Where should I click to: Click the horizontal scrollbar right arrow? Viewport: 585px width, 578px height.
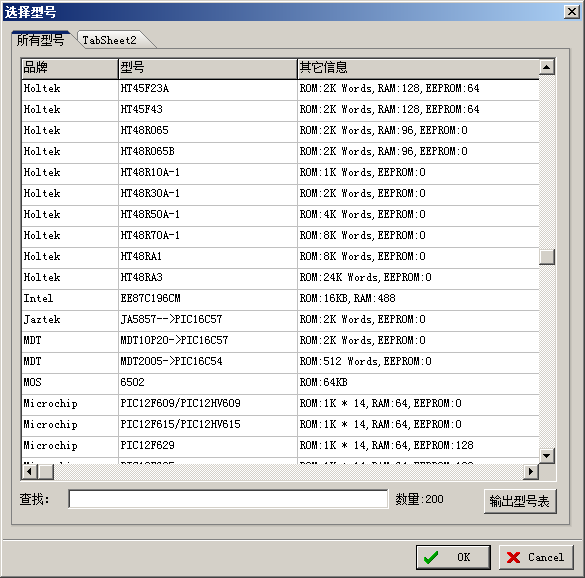click(x=531, y=472)
